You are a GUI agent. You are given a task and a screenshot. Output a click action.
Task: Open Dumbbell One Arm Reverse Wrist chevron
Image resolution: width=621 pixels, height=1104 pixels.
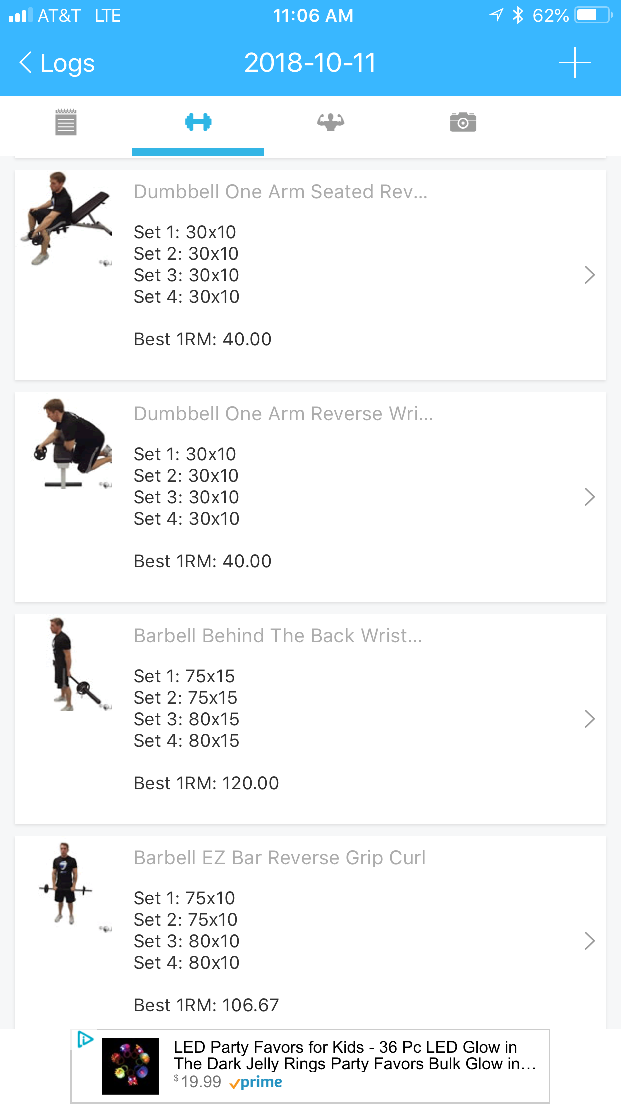(589, 497)
